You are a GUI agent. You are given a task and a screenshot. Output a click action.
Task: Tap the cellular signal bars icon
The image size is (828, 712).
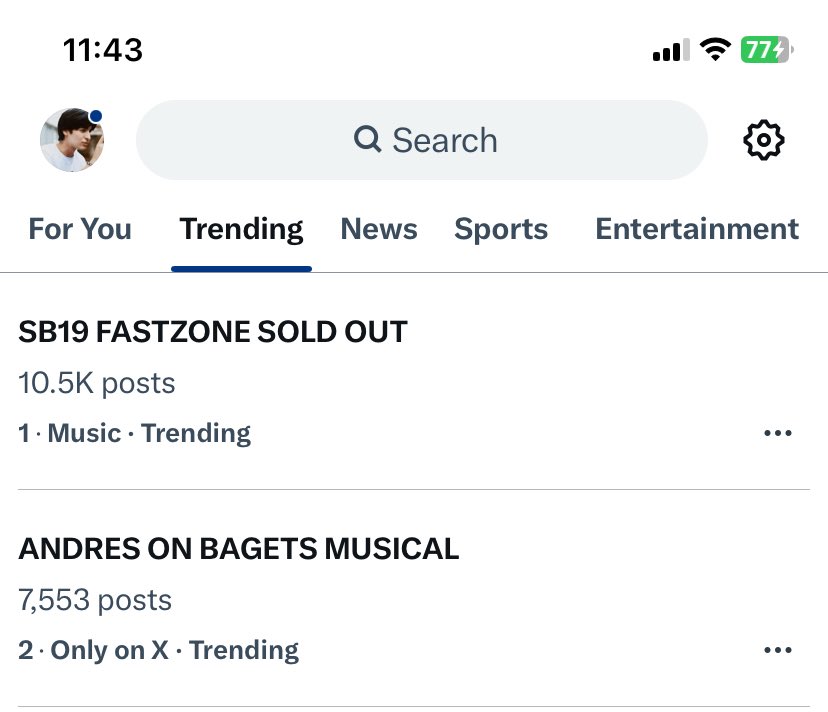(671, 50)
